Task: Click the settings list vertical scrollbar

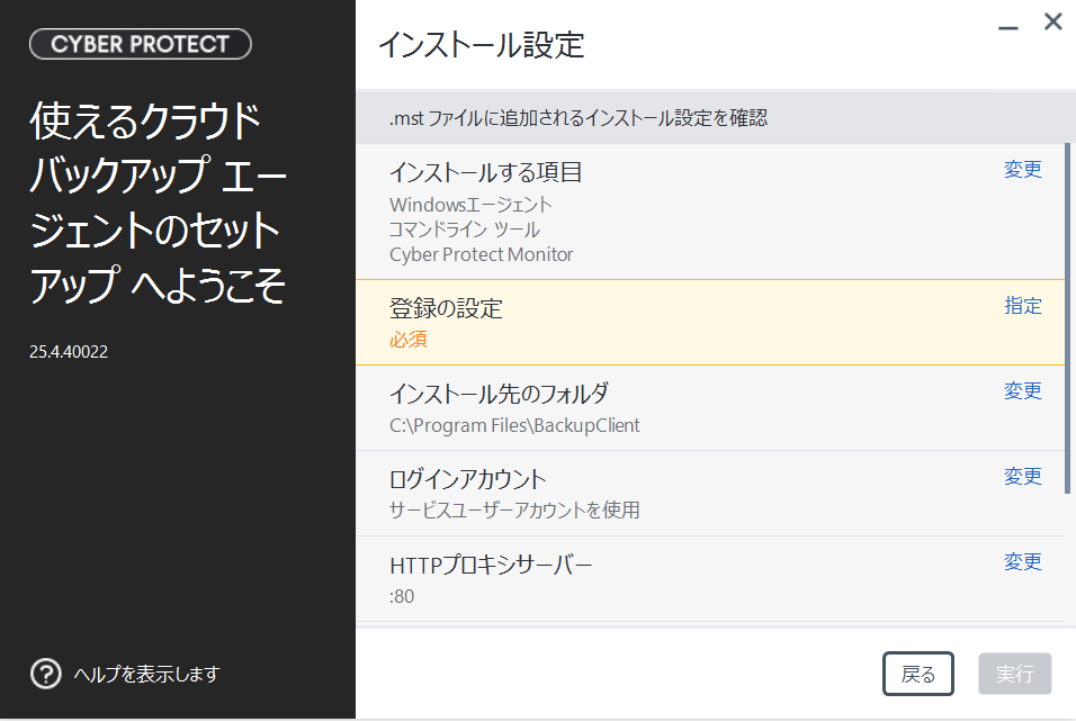Action: pyautogui.click(x=1067, y=318)
